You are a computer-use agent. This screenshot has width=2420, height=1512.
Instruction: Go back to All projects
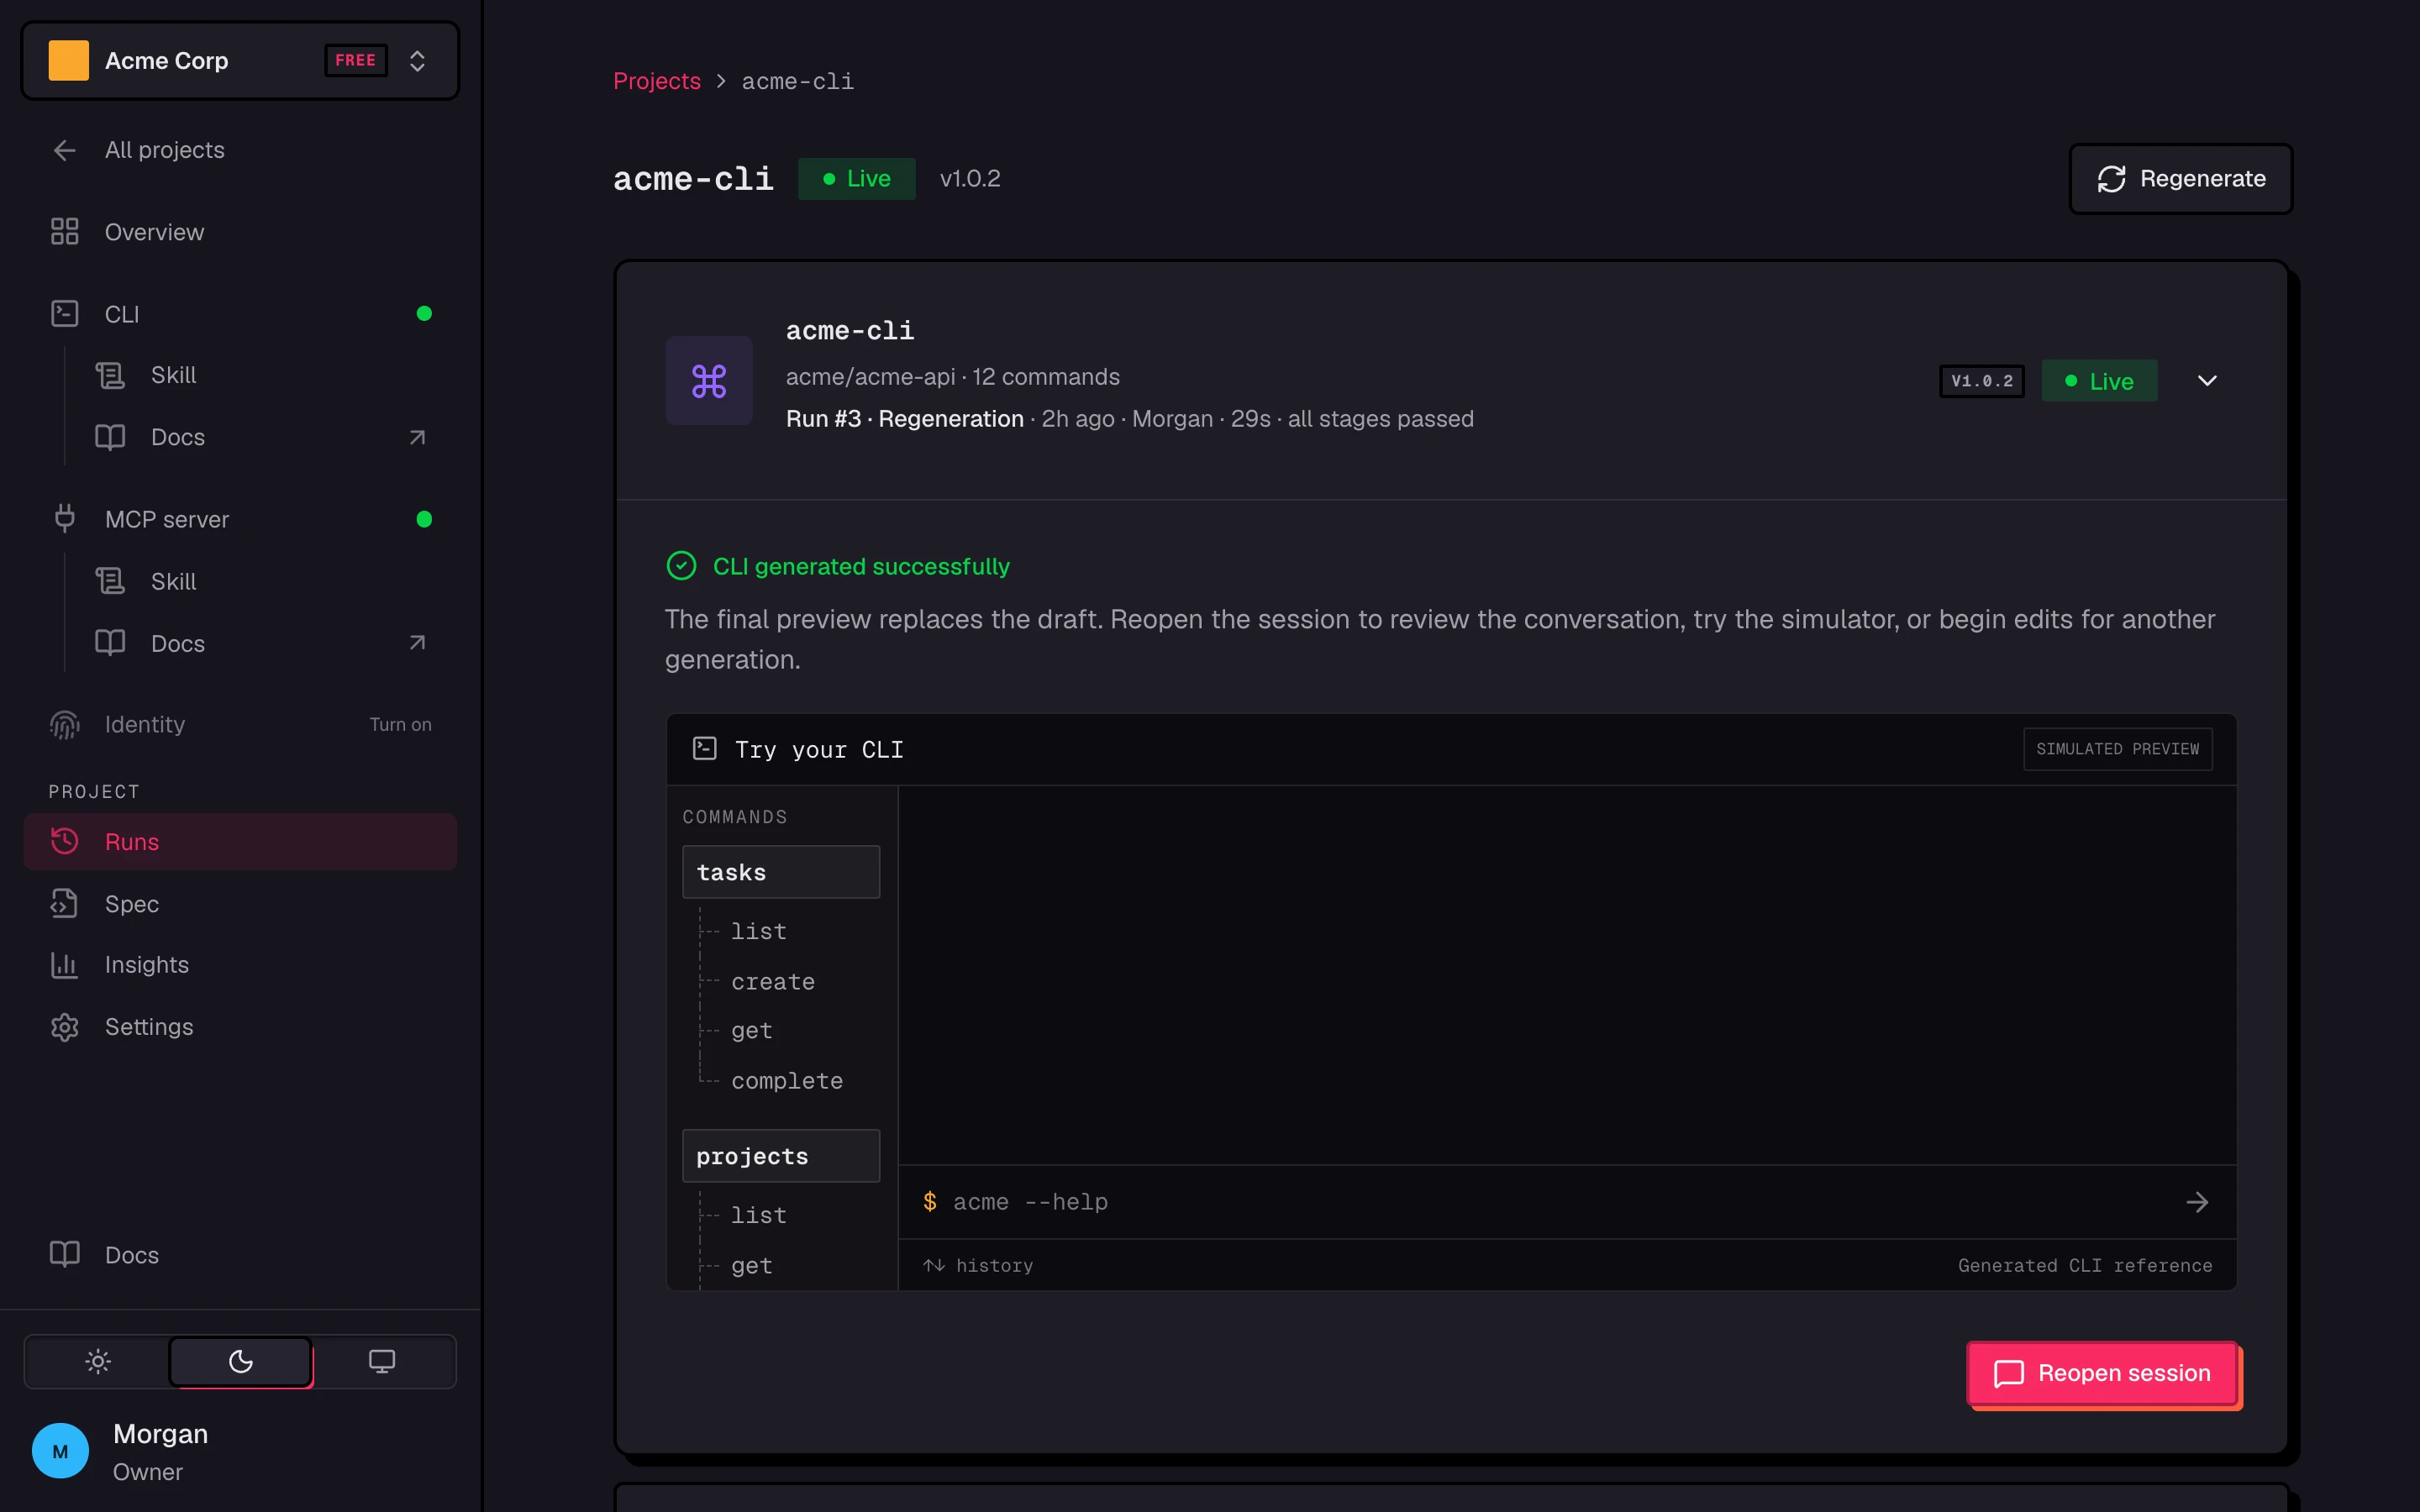[239, 150]
